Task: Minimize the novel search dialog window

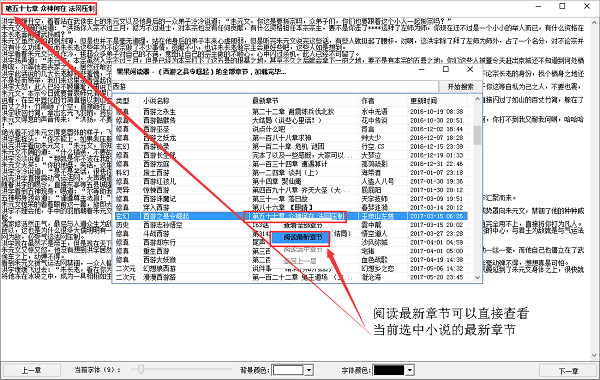Action: 422,69
